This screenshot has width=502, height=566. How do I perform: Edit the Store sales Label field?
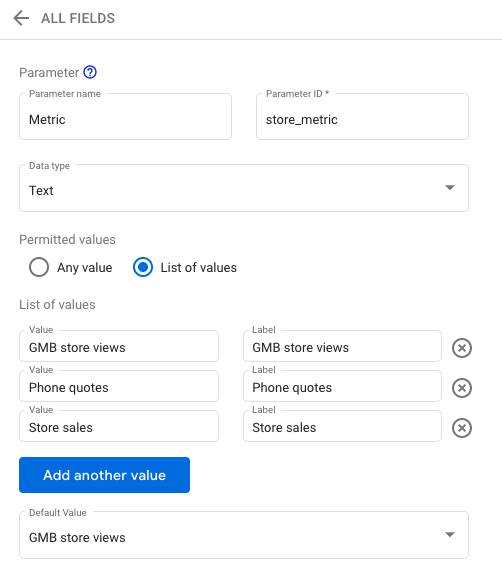[x=342, y=426]
